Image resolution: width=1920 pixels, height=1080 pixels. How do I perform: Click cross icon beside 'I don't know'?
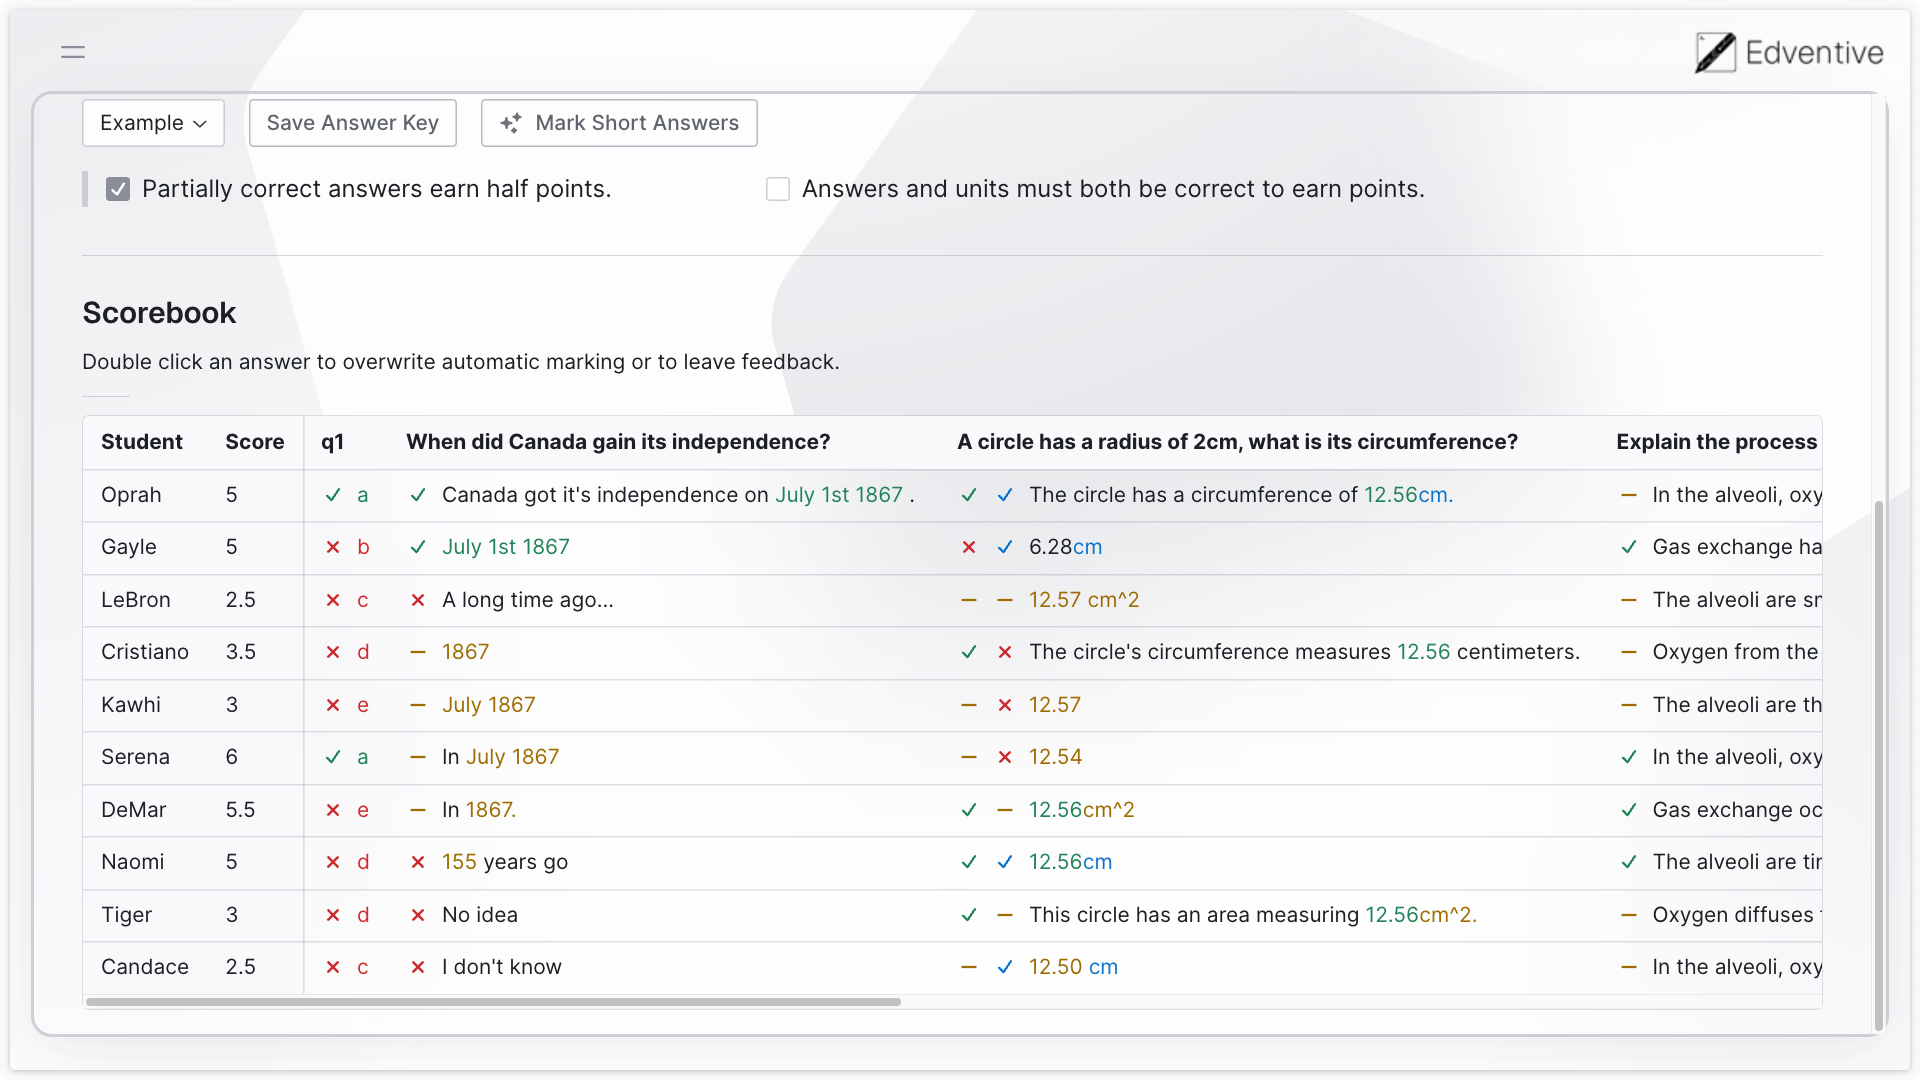pyautogui.click(x=418, y=967)
